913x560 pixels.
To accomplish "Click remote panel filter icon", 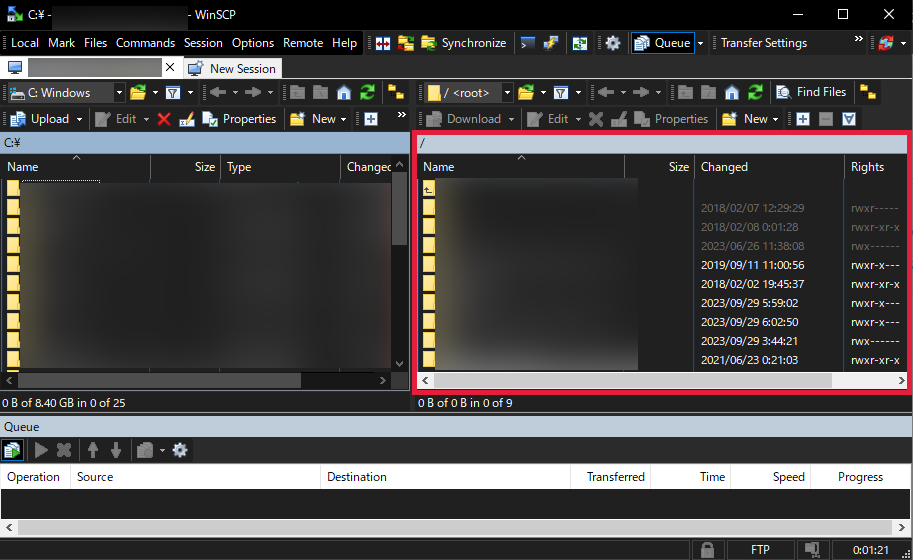I will [x=561, y=93].
